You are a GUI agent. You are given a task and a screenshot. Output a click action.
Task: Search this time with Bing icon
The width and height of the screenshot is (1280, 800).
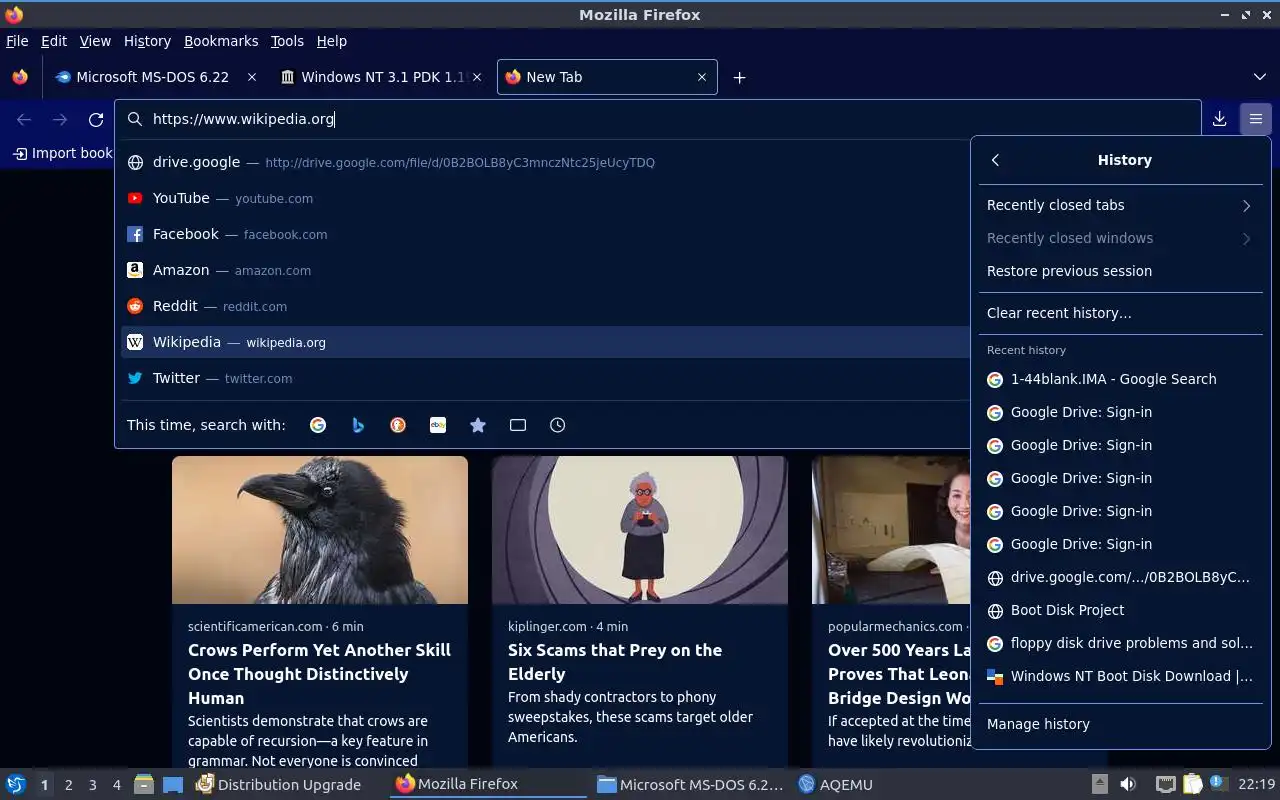point(358,425)
